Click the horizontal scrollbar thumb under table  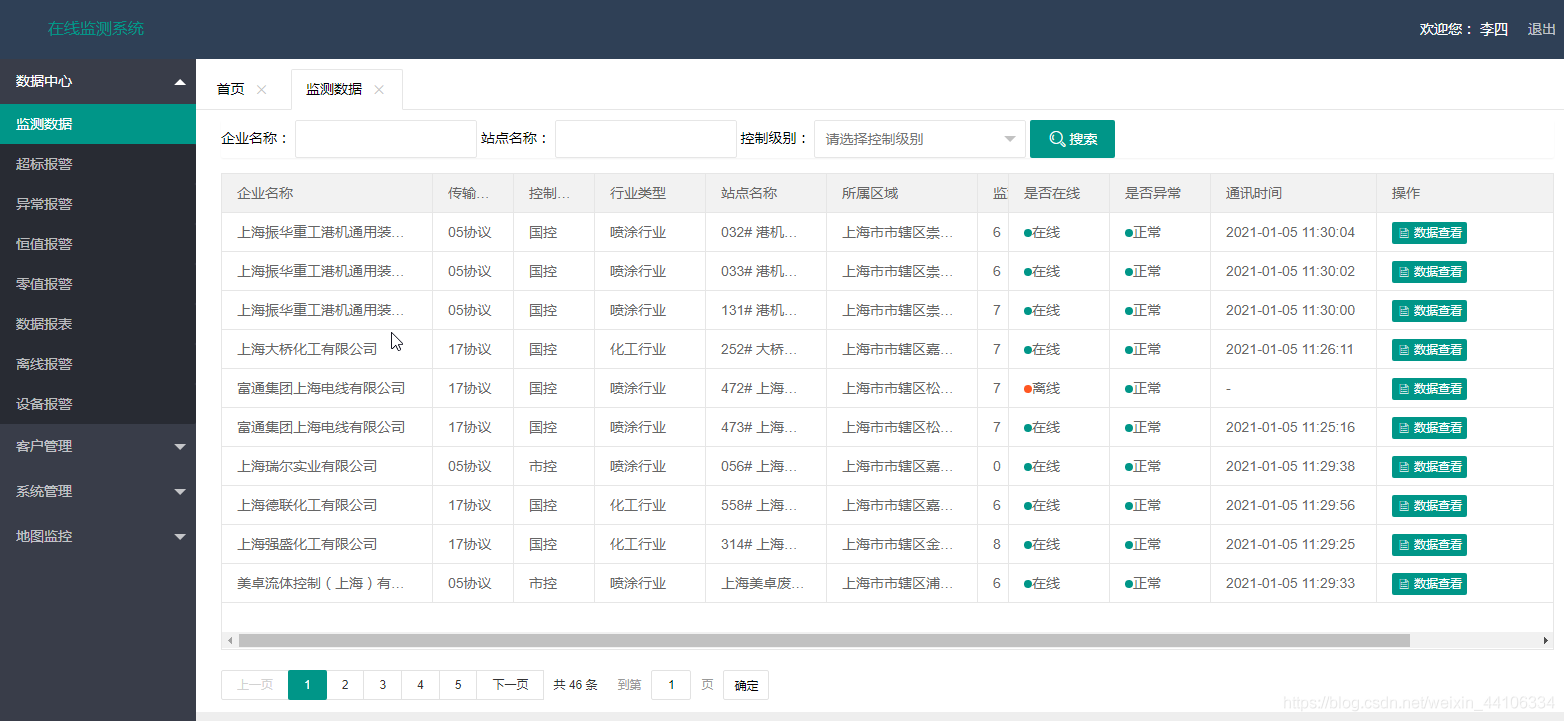click(x=824, y=640)
